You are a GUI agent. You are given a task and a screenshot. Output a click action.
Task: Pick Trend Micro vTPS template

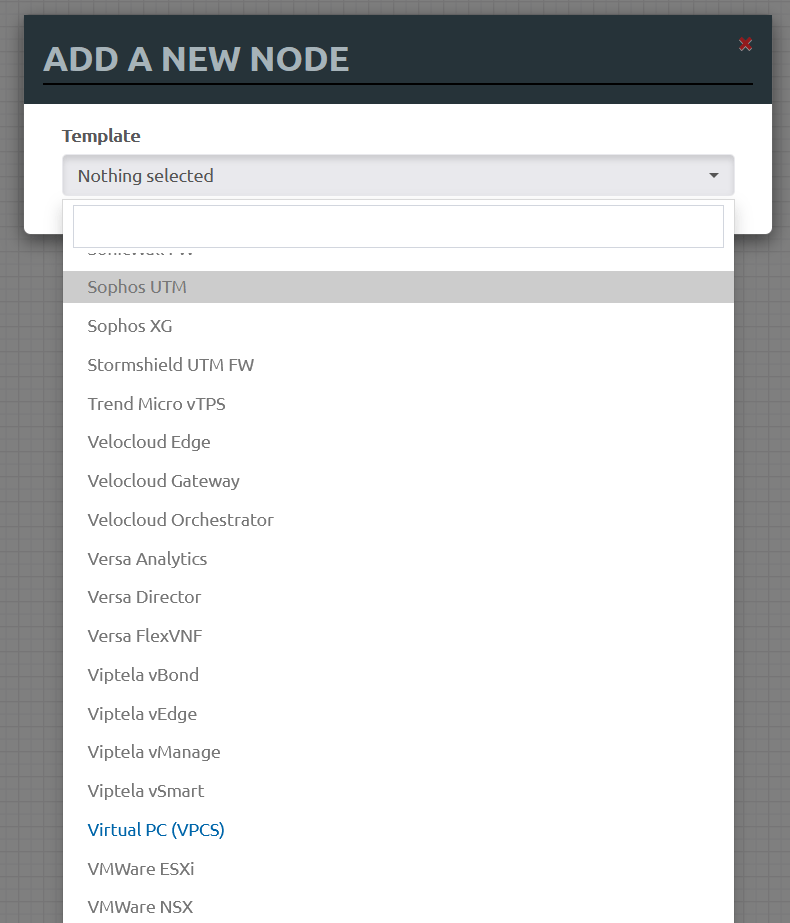pos(398,404)
